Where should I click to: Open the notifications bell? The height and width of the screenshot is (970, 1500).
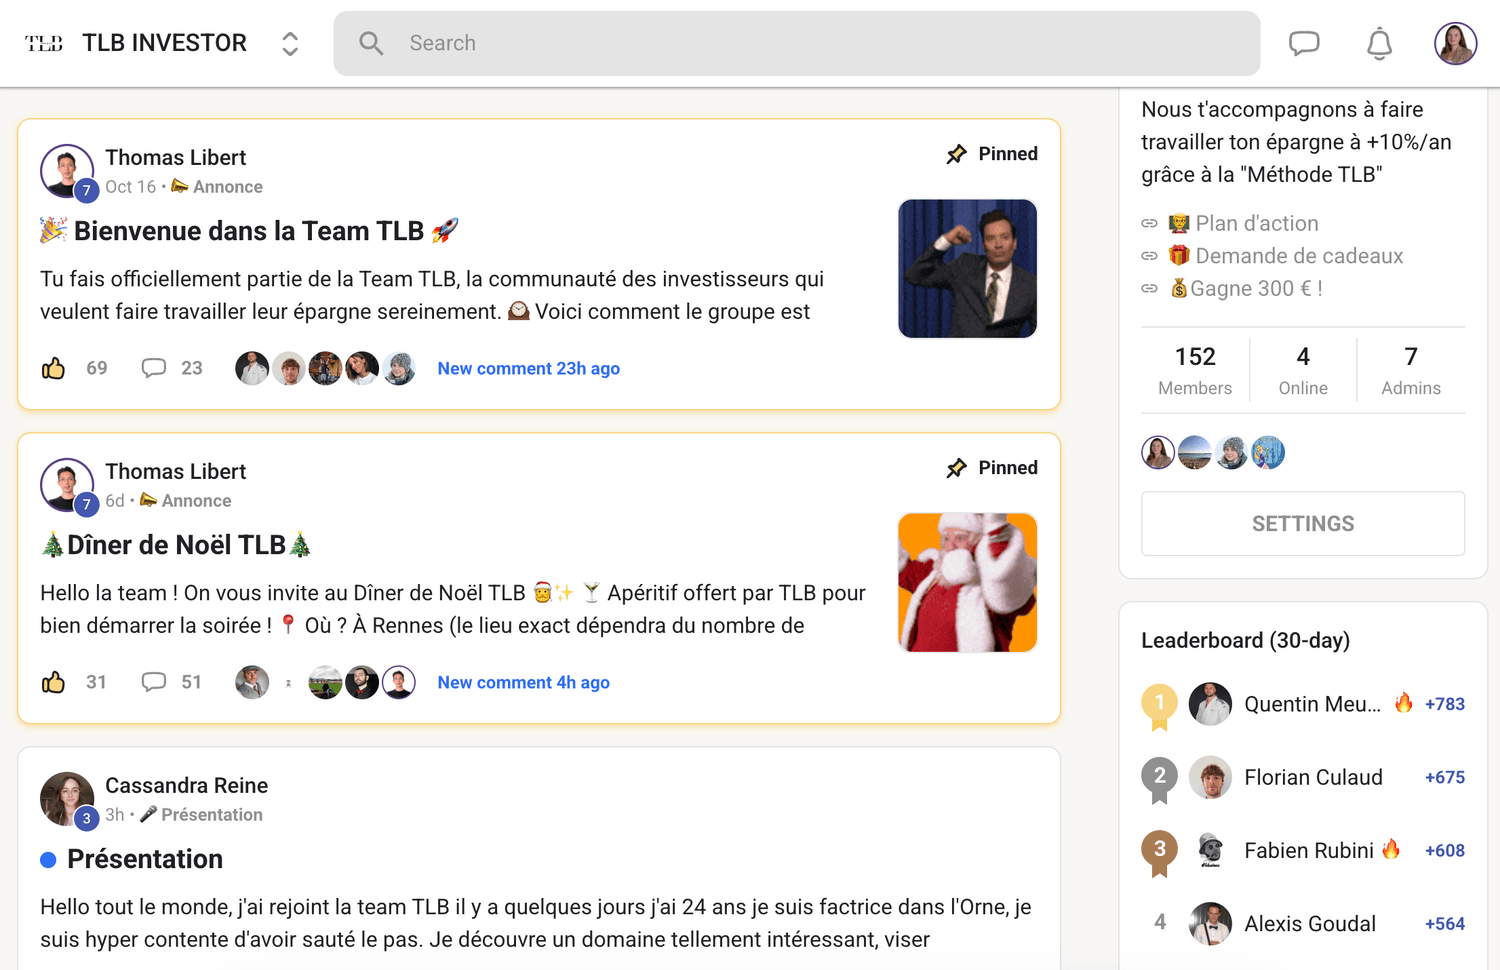click(x=1379, y=43)
